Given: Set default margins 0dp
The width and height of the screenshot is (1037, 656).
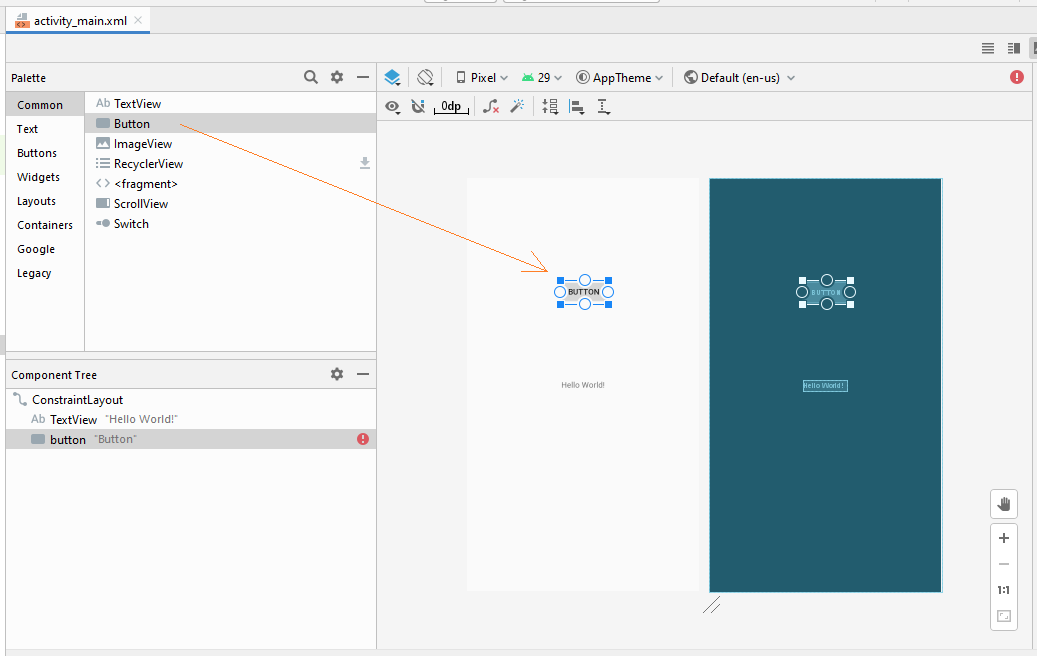Looking at the screenshot, I should (x=451, y=106).
